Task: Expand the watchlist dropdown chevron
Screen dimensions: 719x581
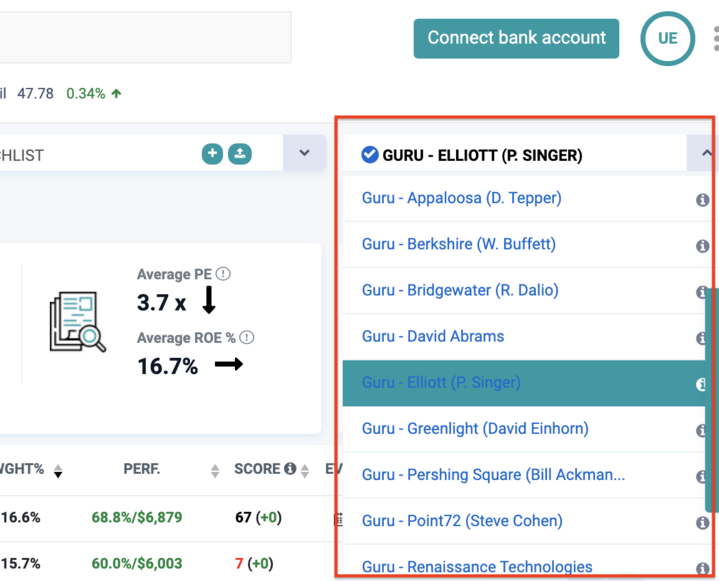Action: pos(304,153)
